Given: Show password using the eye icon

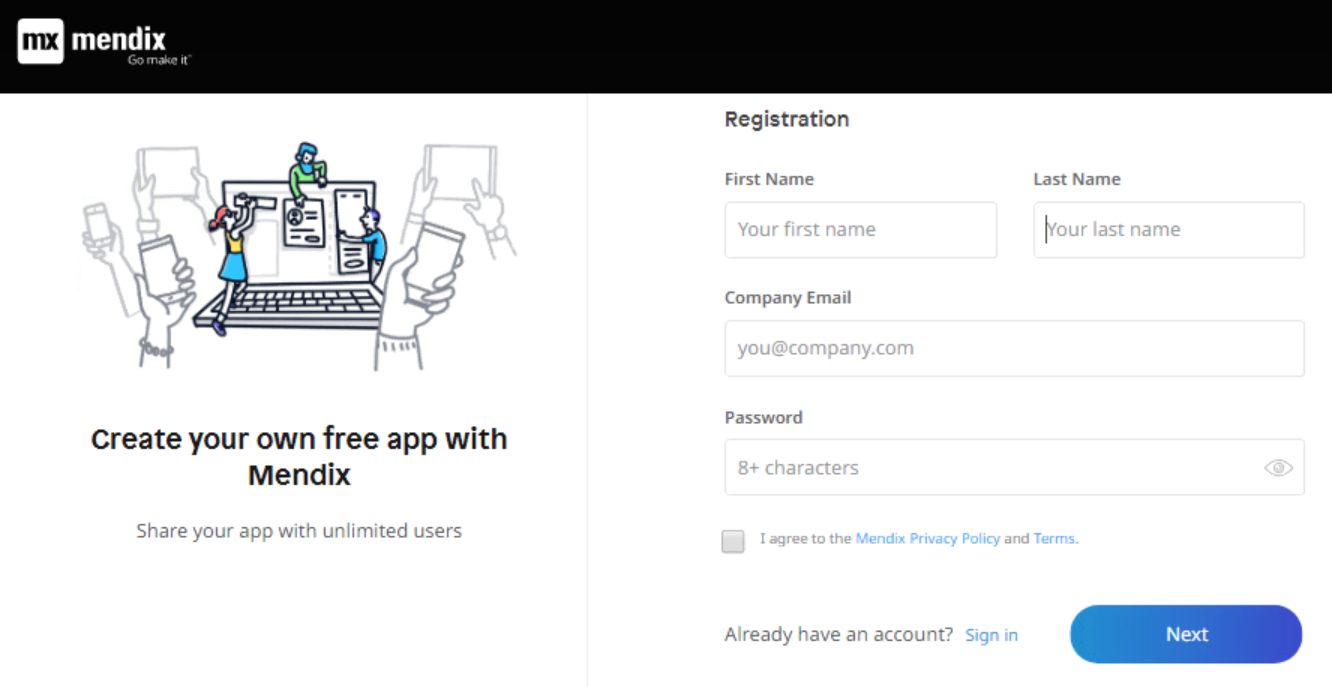Looking at the screenshot, I should point(1278,467).
